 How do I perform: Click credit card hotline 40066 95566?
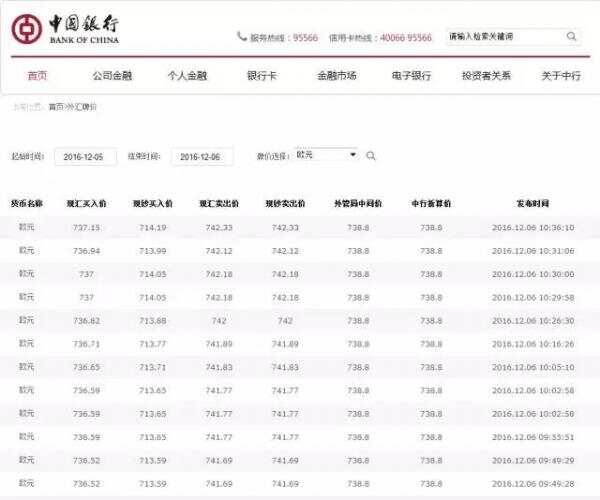(406, 37)
